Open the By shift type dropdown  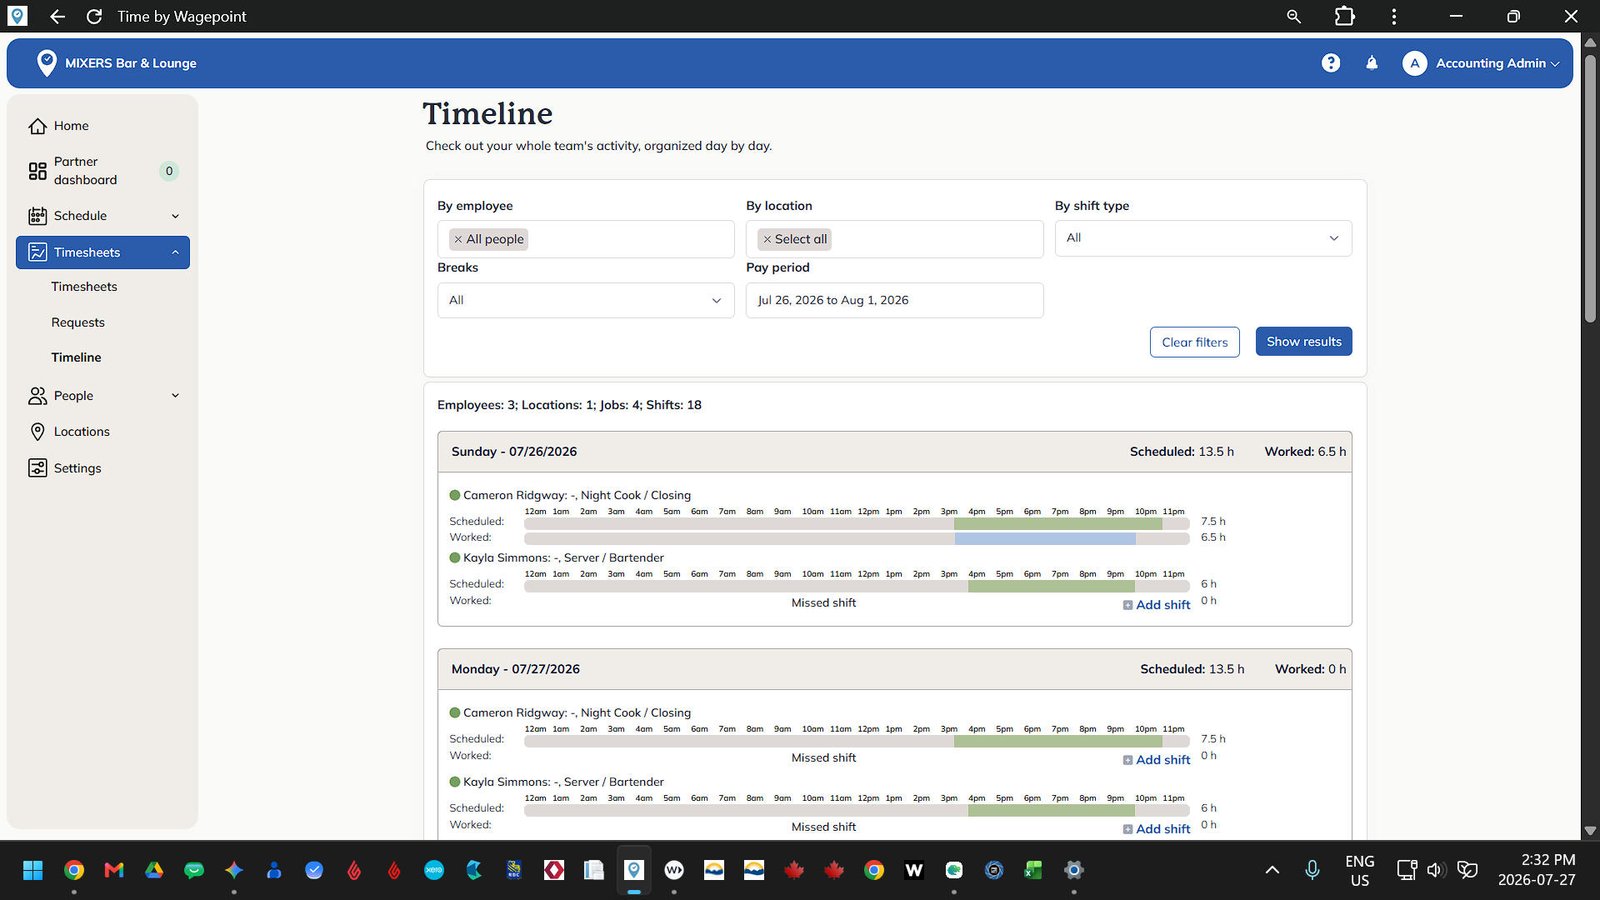(x=1203, y=238)
